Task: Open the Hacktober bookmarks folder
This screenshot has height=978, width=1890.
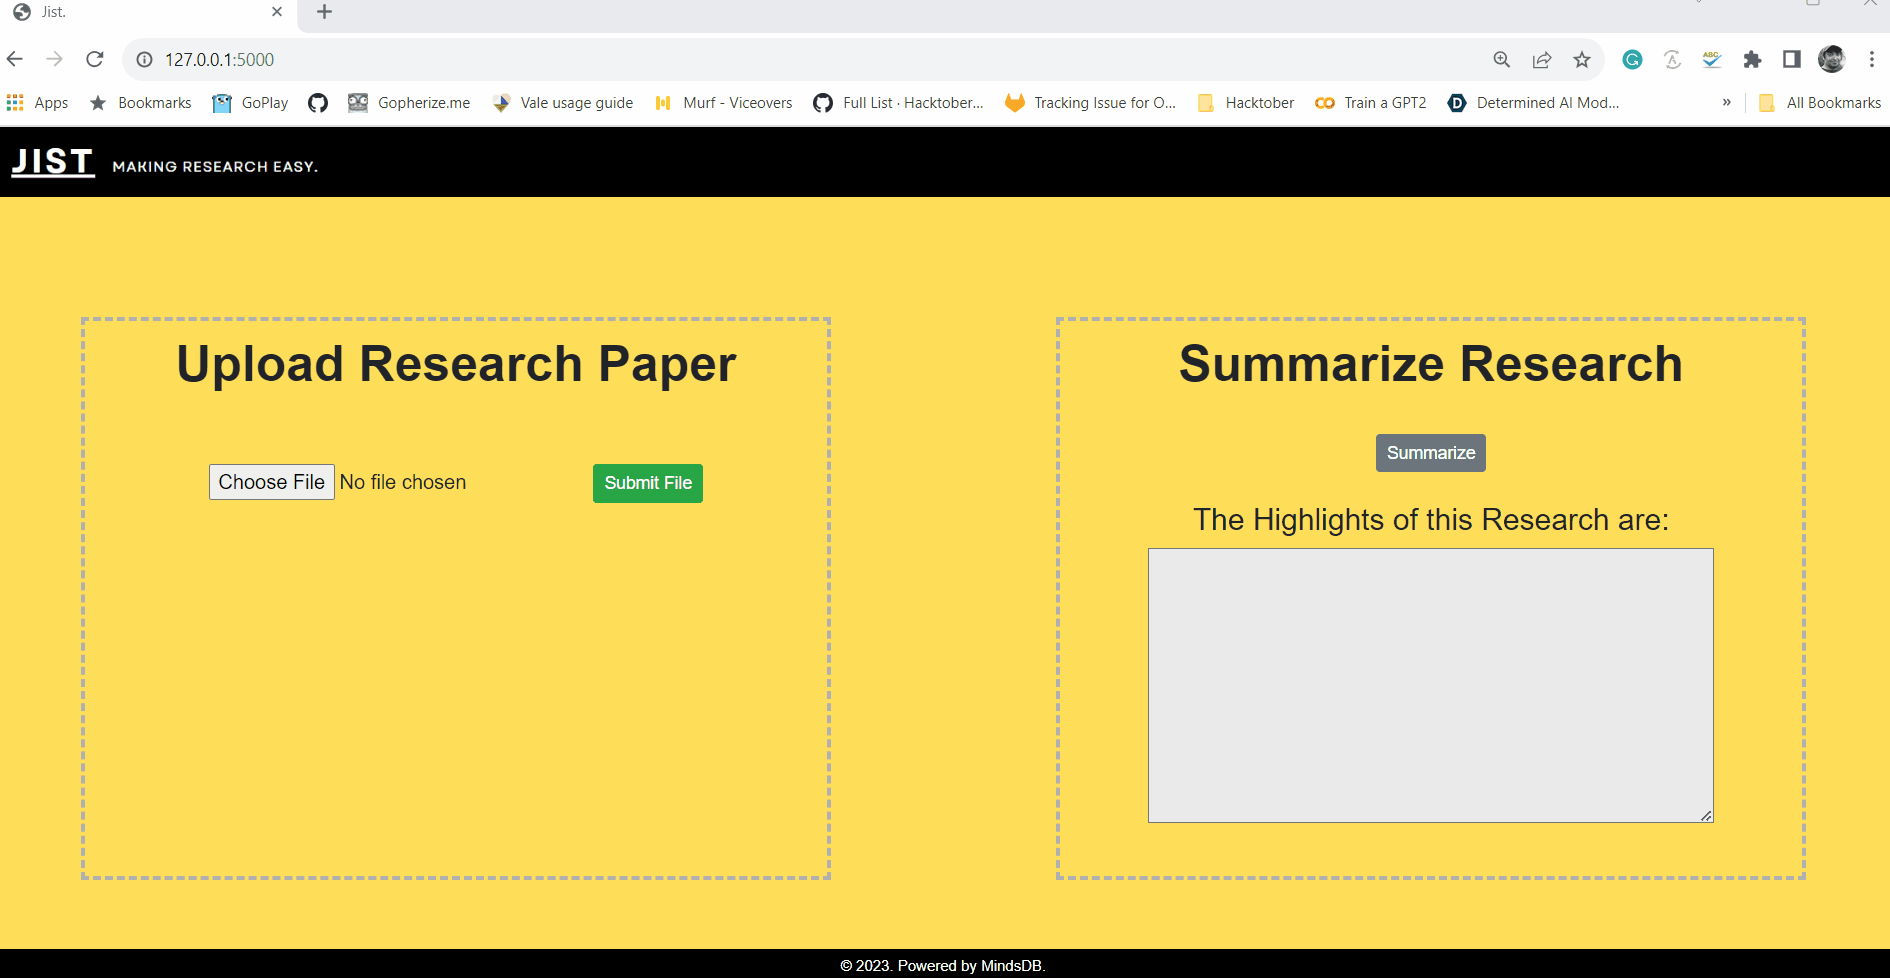Action: (1245, 102)
